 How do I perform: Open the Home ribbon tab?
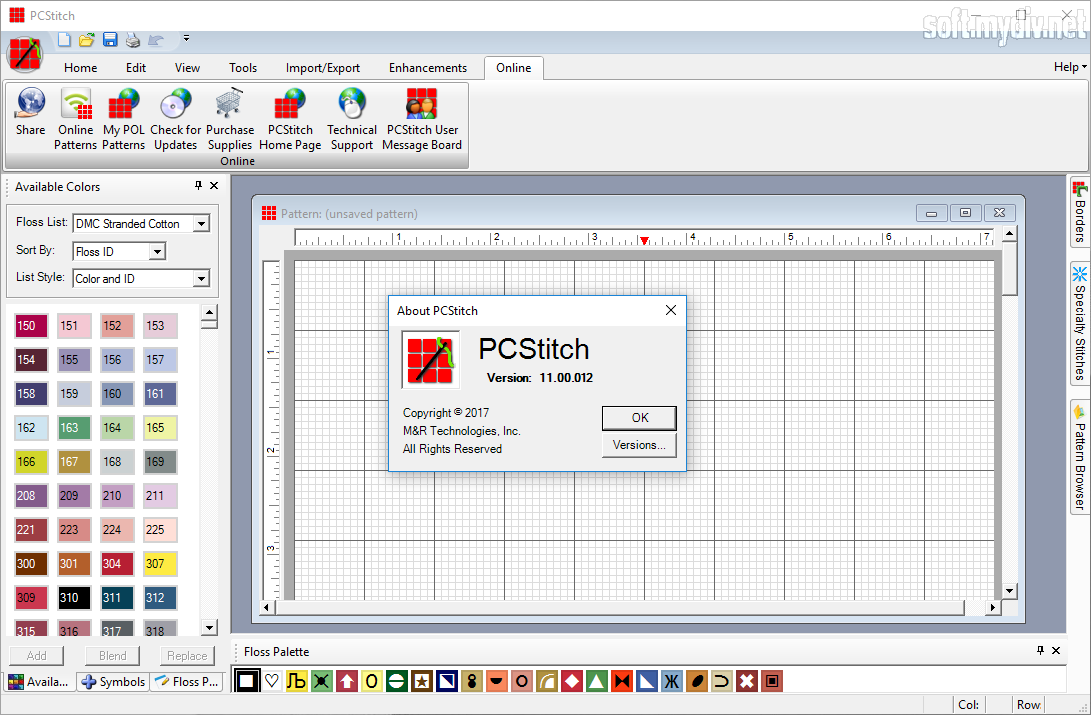pos(81,67)
